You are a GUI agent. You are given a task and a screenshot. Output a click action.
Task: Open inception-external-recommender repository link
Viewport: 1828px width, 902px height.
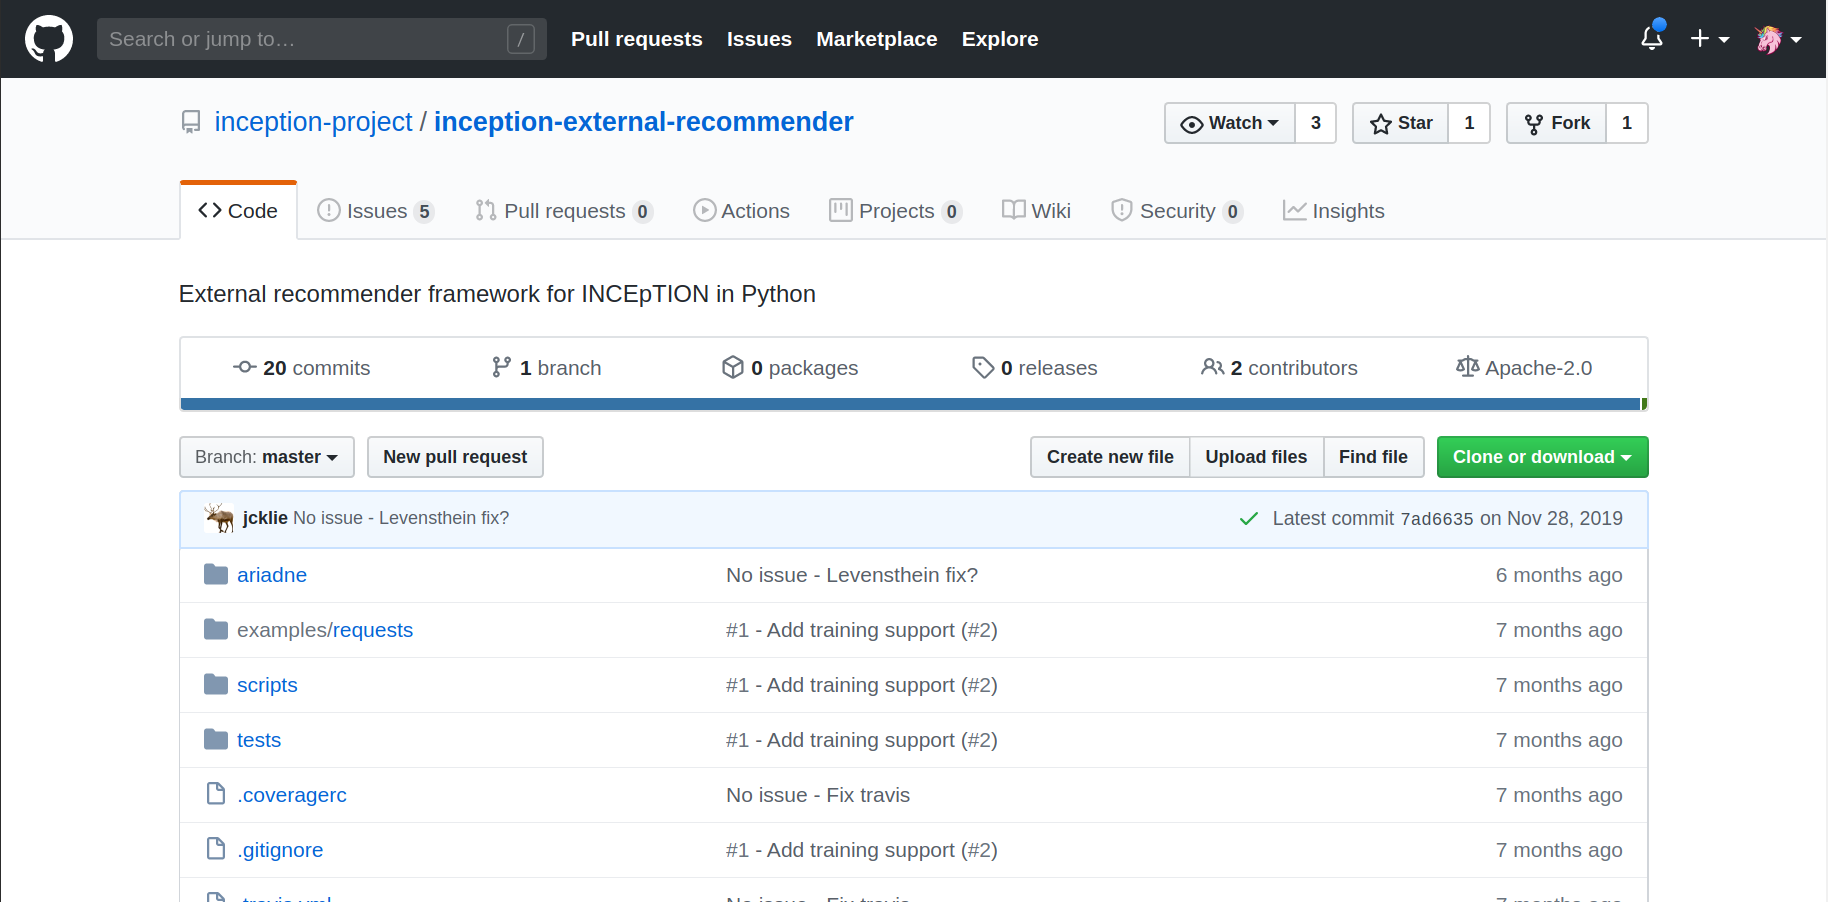tap(644, 122)
